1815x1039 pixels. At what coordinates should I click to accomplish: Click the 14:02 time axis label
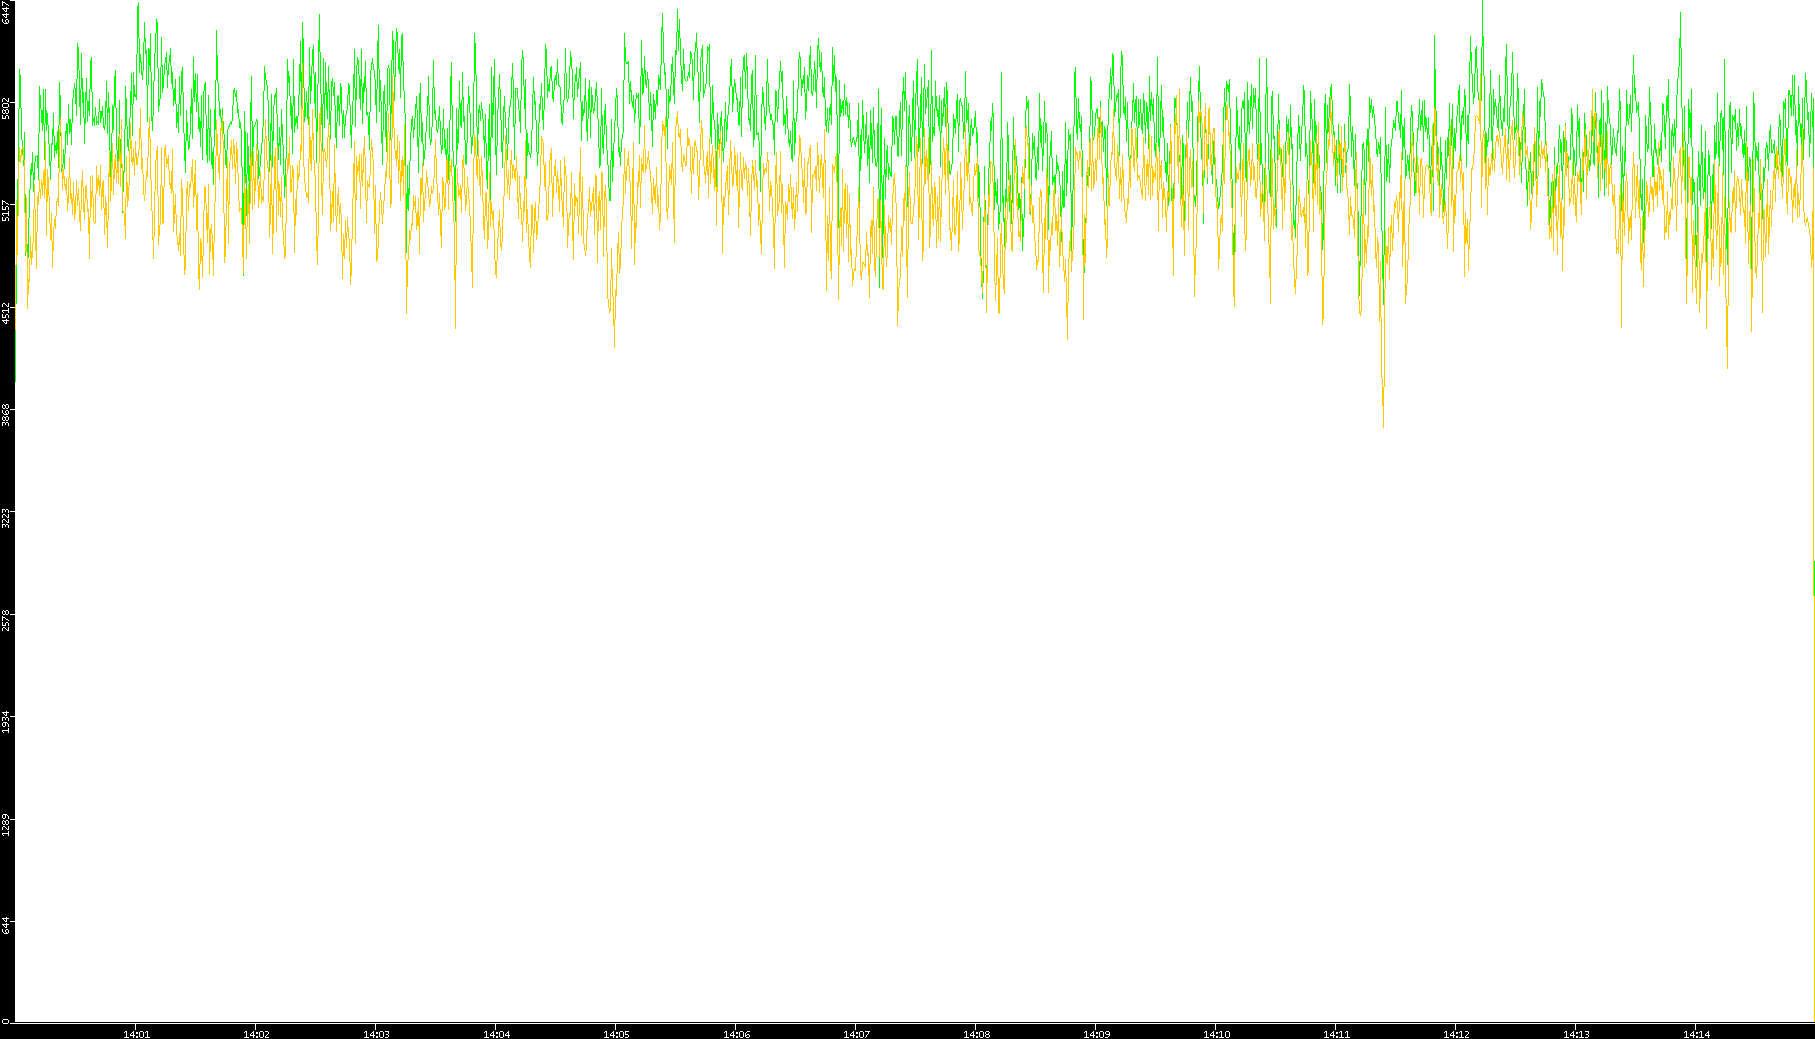tap(256, 1034)
